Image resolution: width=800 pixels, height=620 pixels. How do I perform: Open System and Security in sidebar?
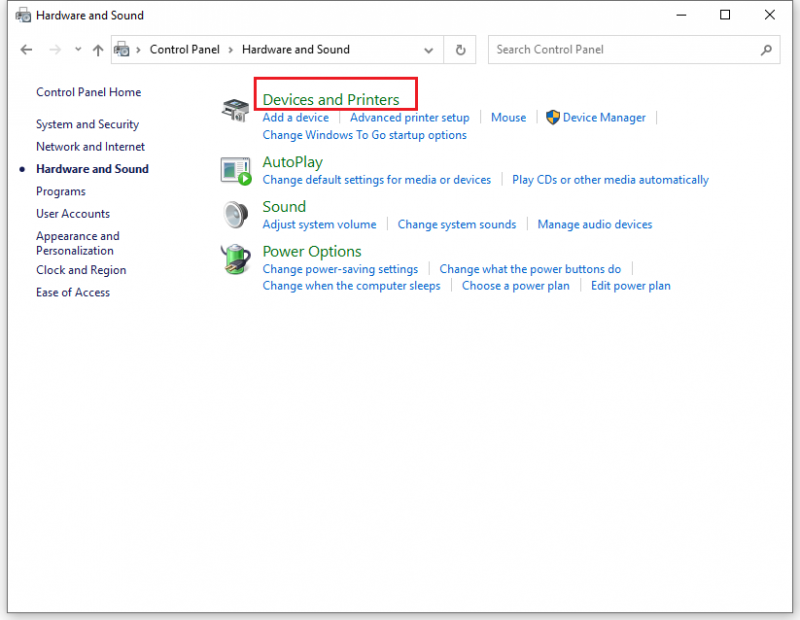tap(87, 124)
